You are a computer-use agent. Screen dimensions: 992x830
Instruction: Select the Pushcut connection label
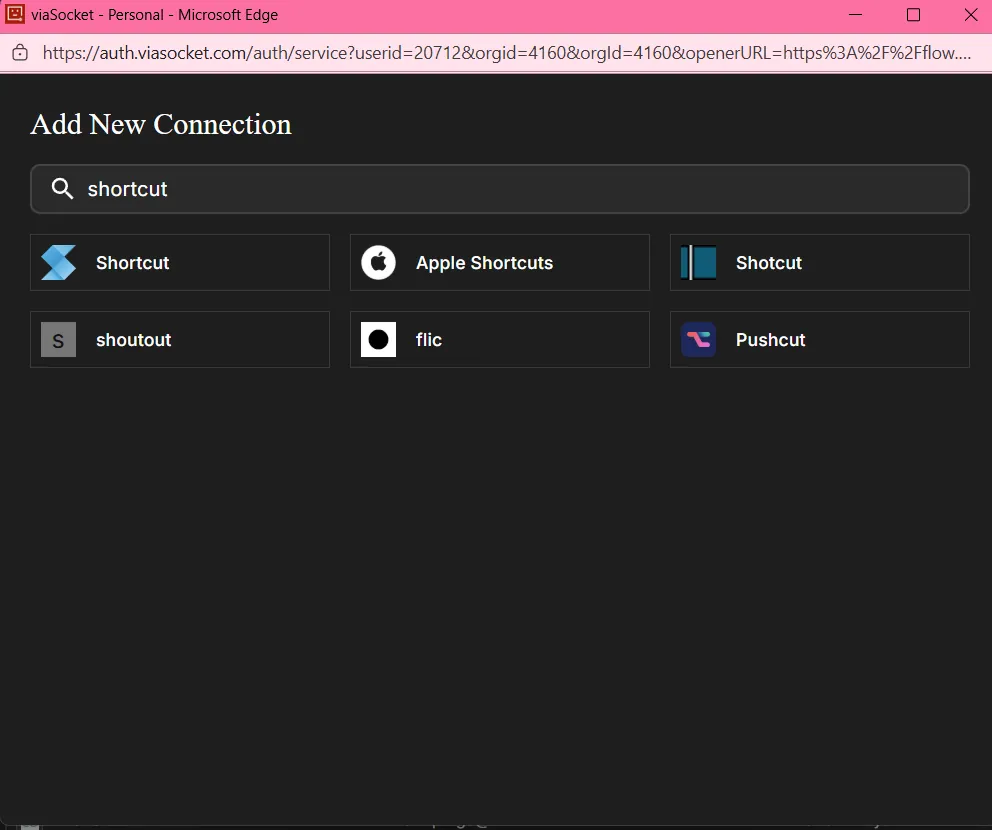(x=770, y=340)
